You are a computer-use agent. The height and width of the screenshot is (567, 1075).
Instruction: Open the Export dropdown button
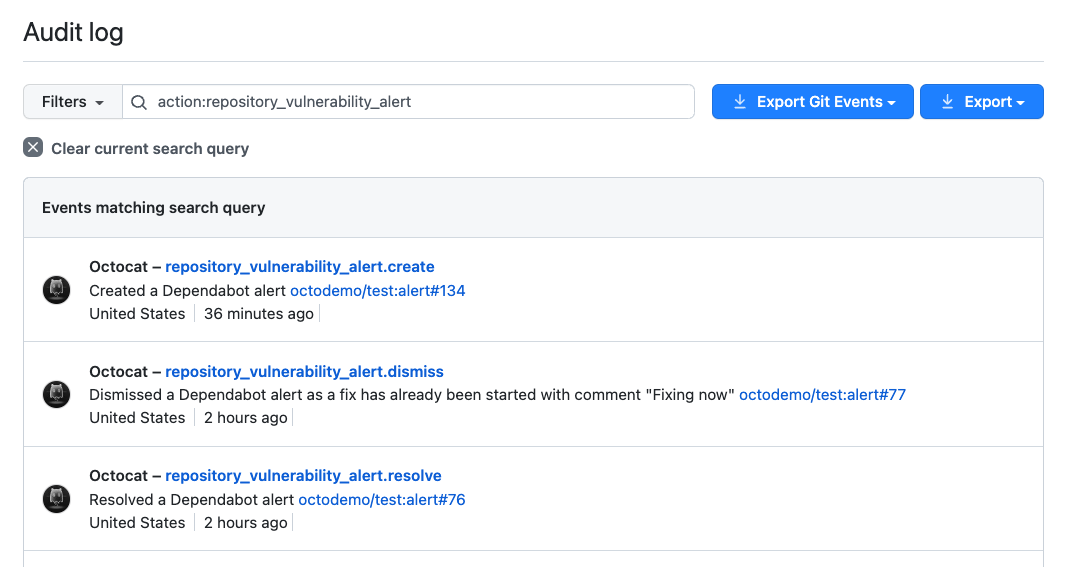coord(982,101)
